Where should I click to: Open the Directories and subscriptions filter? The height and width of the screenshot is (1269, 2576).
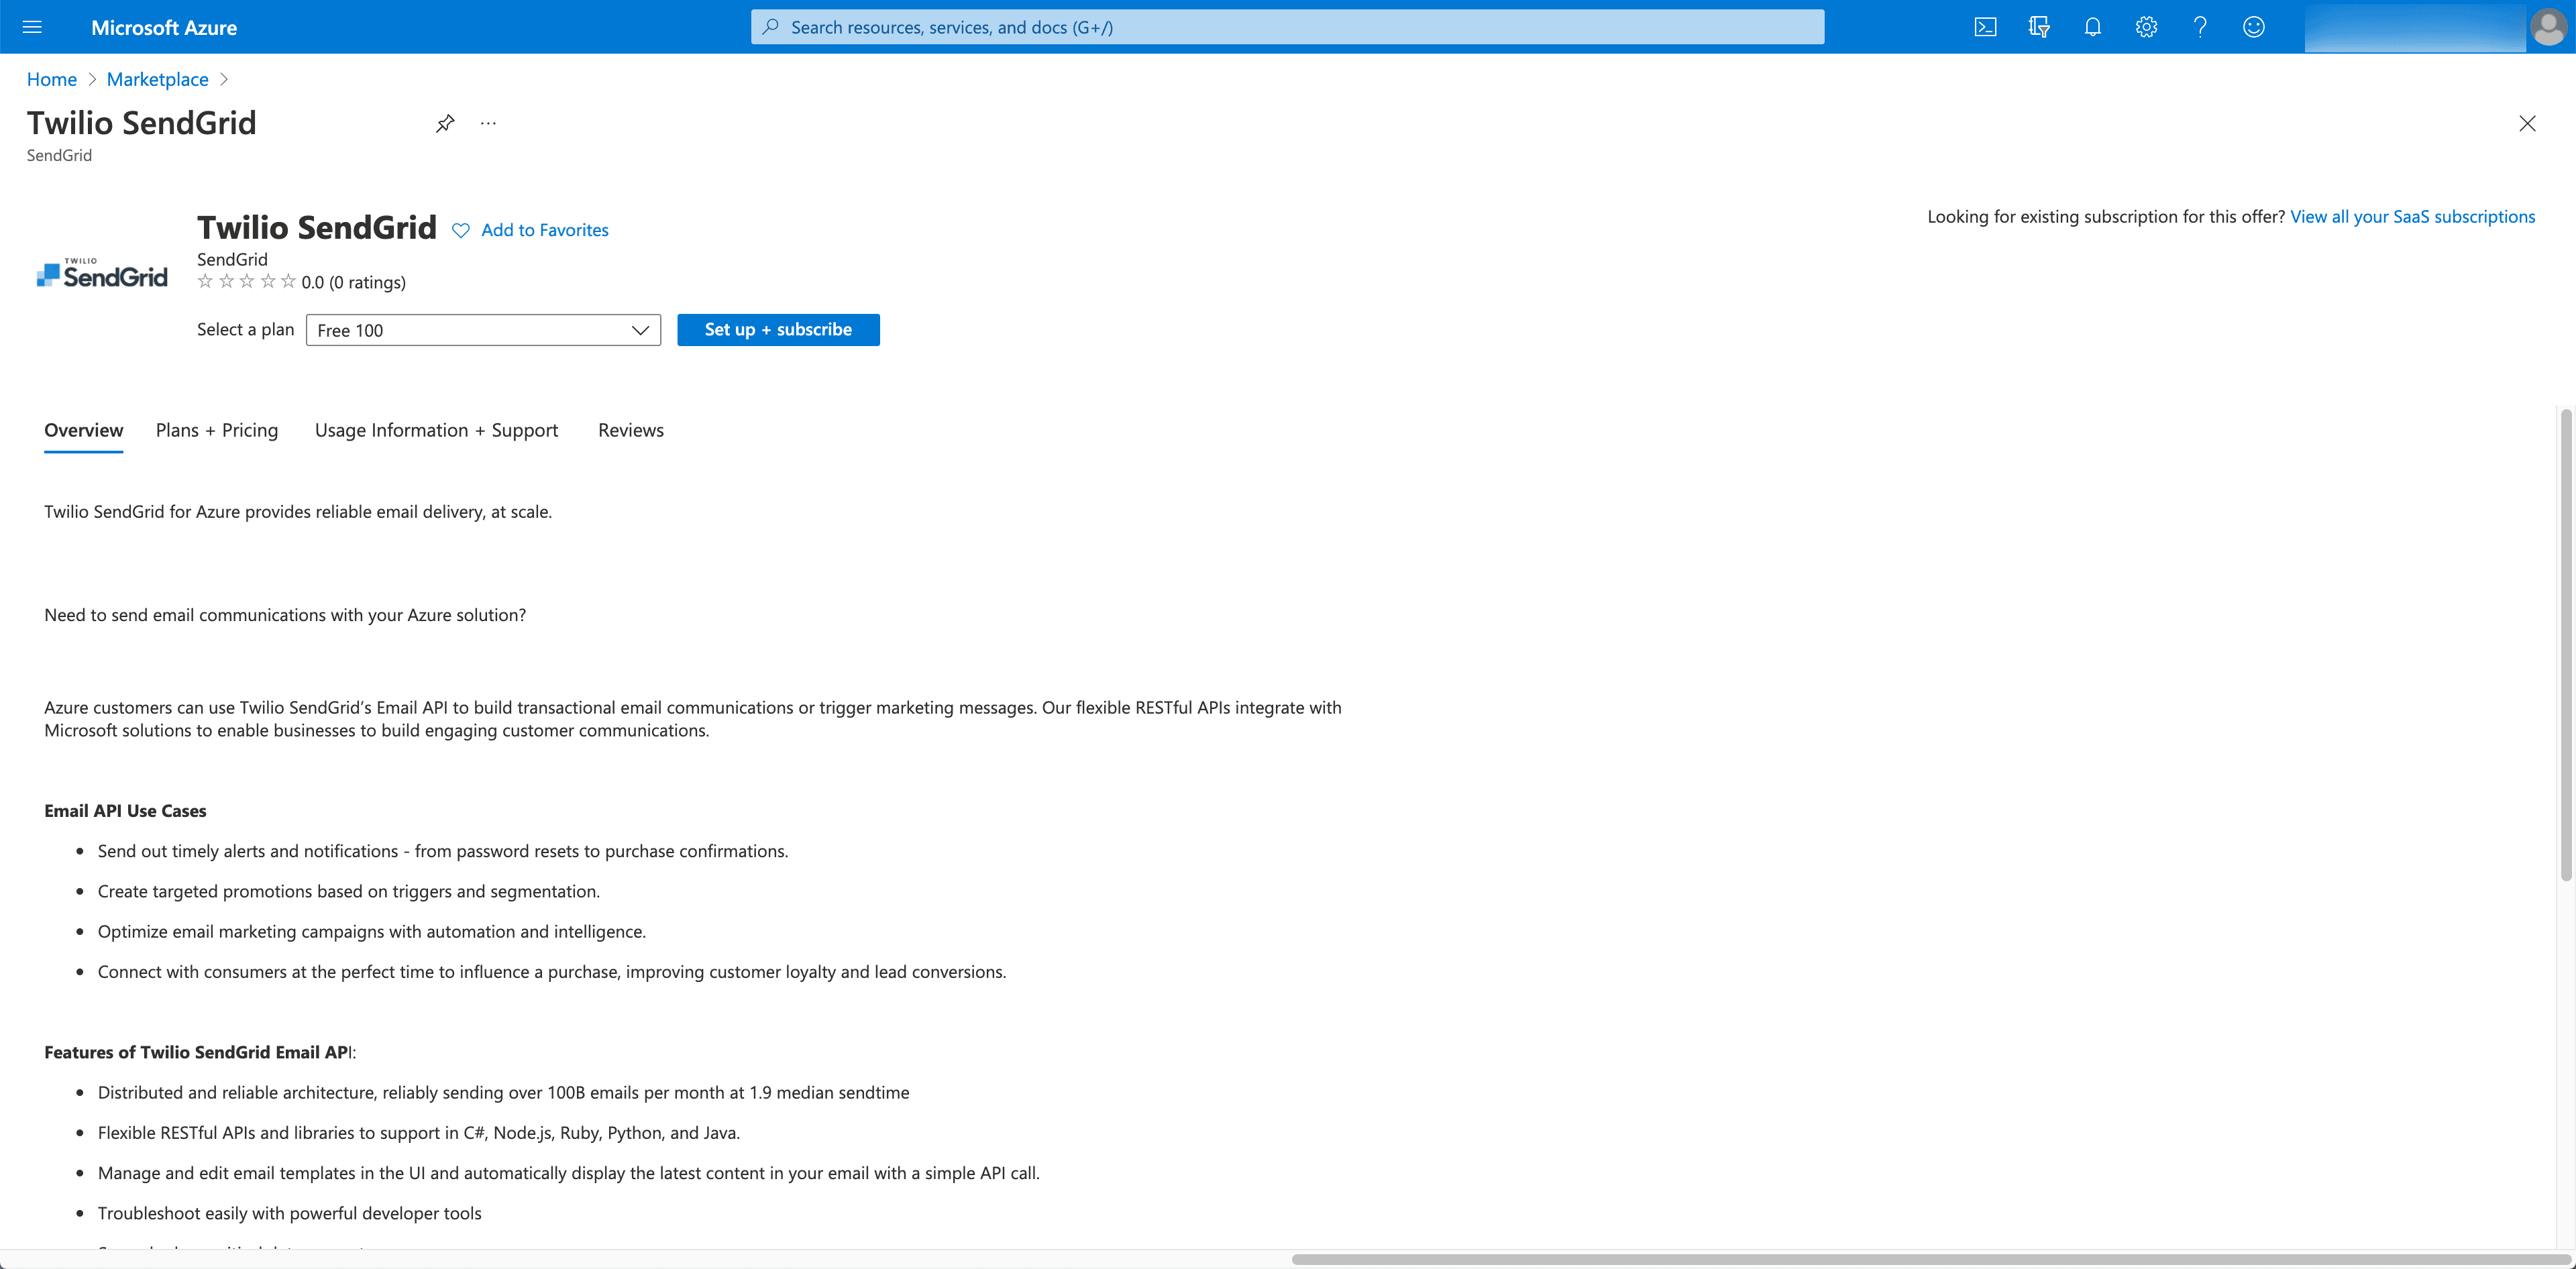[x=2039, y=26]
